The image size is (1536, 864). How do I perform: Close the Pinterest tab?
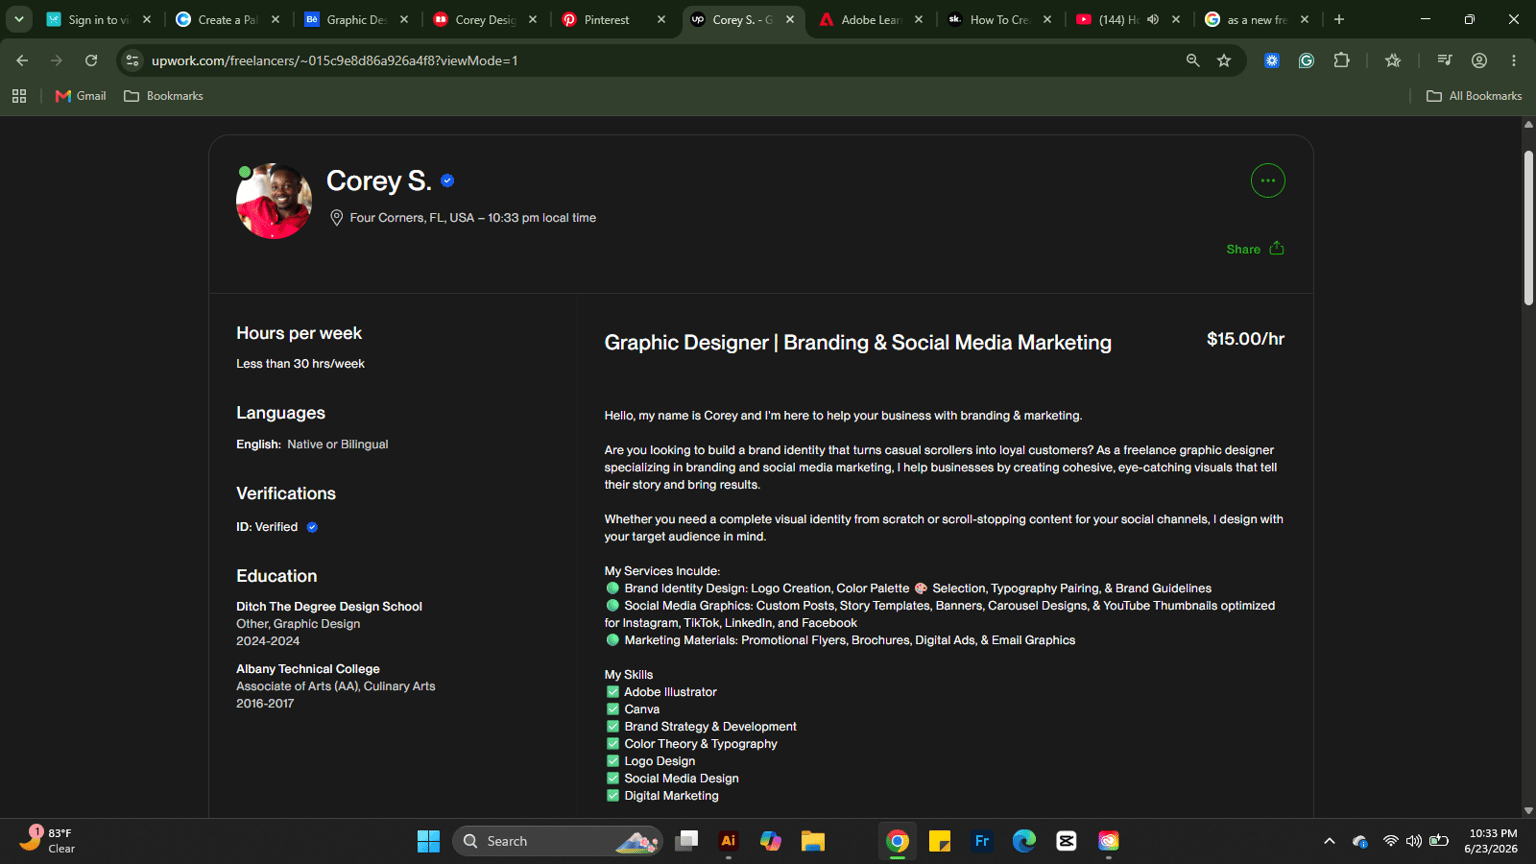tap(661, 20)
